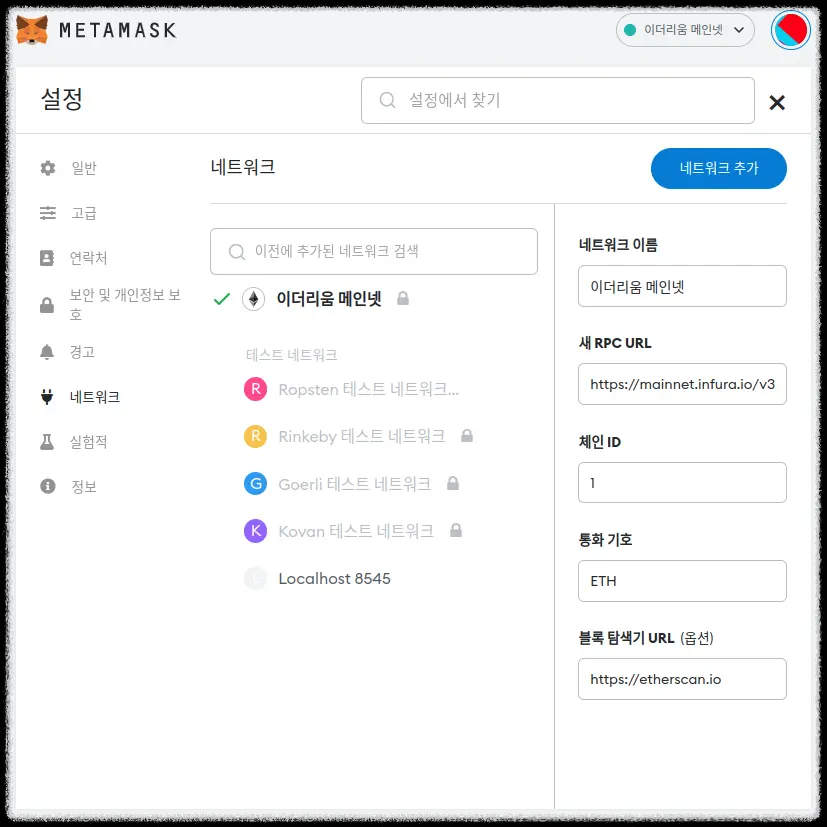Click the 이전에 추가된 네트워크 검색 field

coord(373,251)
